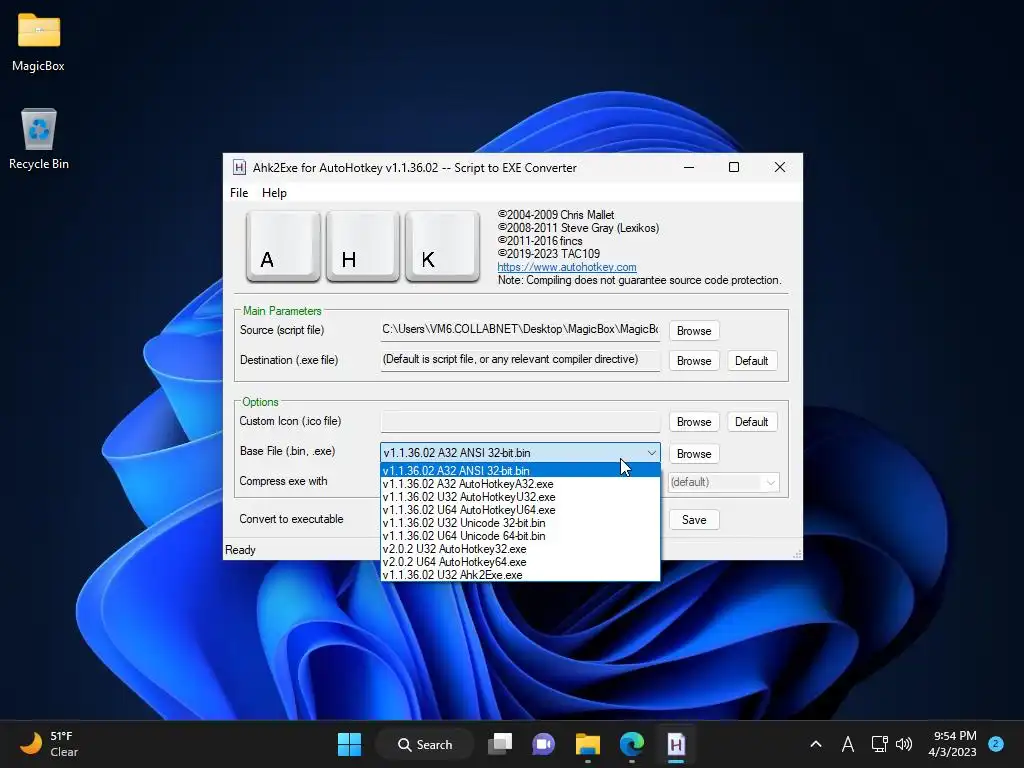Click the Convert to executable label
This screenshot has width=1024, height=768.
291,519
